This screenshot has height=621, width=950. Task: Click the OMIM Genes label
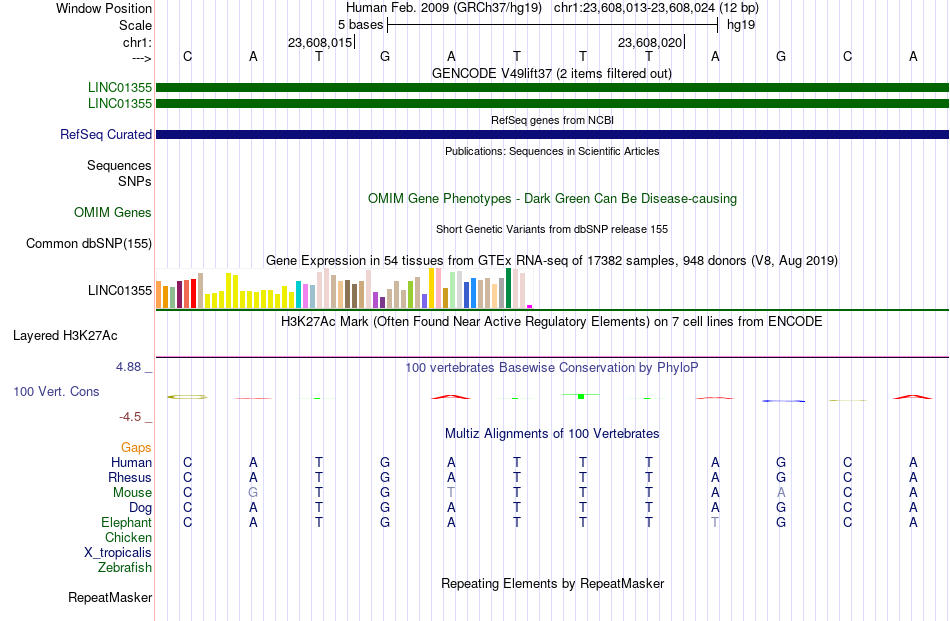pos(113,213)
